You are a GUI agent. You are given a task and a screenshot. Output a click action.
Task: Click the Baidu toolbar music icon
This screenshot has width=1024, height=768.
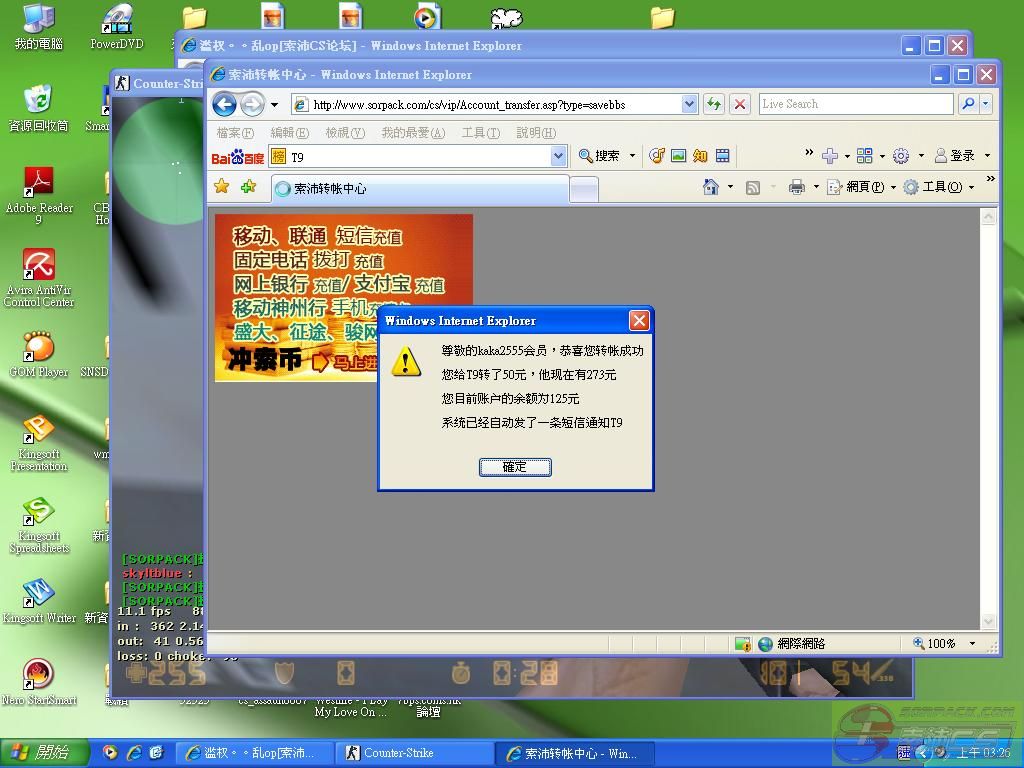pos(657,156)
